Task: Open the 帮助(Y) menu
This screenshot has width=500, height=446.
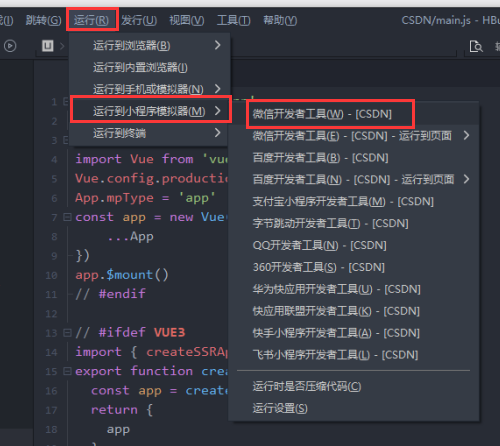Action: (x=280, y=20)
